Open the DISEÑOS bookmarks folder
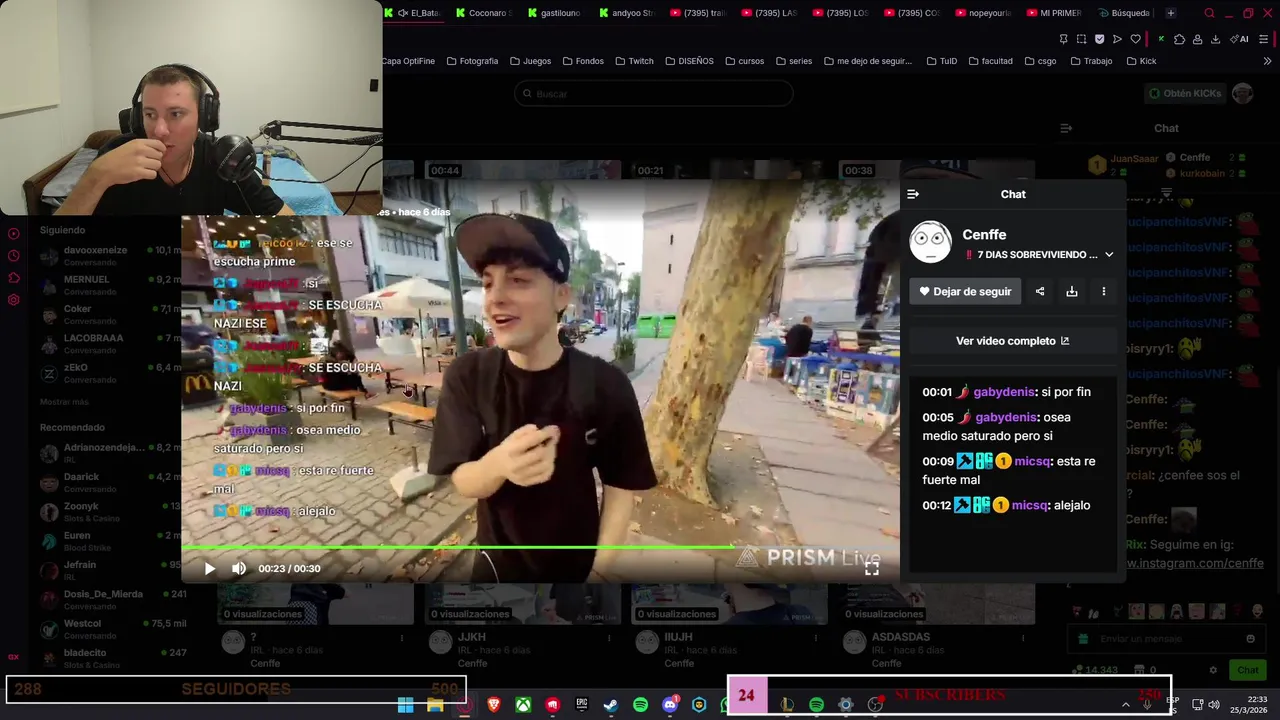1280x720 pixels. click(689, 61)
